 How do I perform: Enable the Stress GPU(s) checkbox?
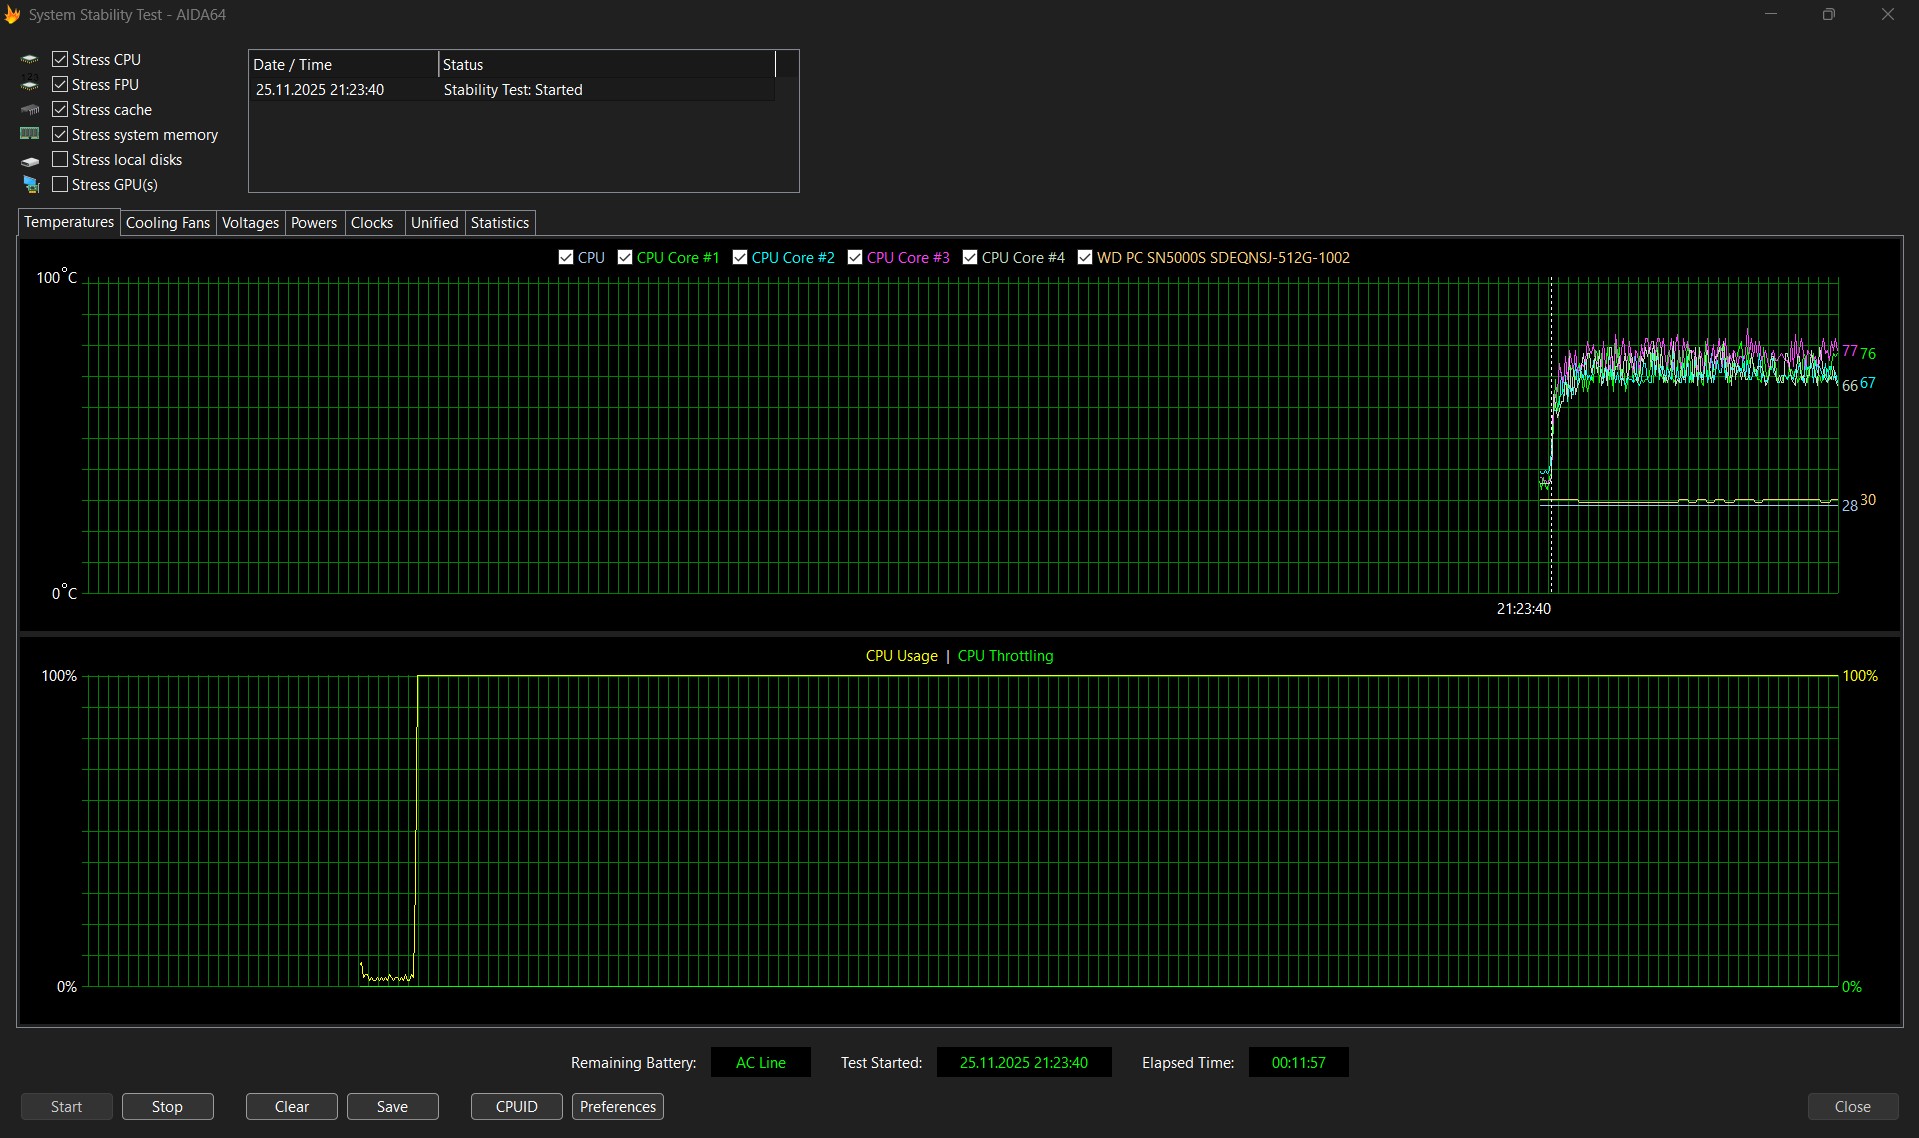pos(60,185)
